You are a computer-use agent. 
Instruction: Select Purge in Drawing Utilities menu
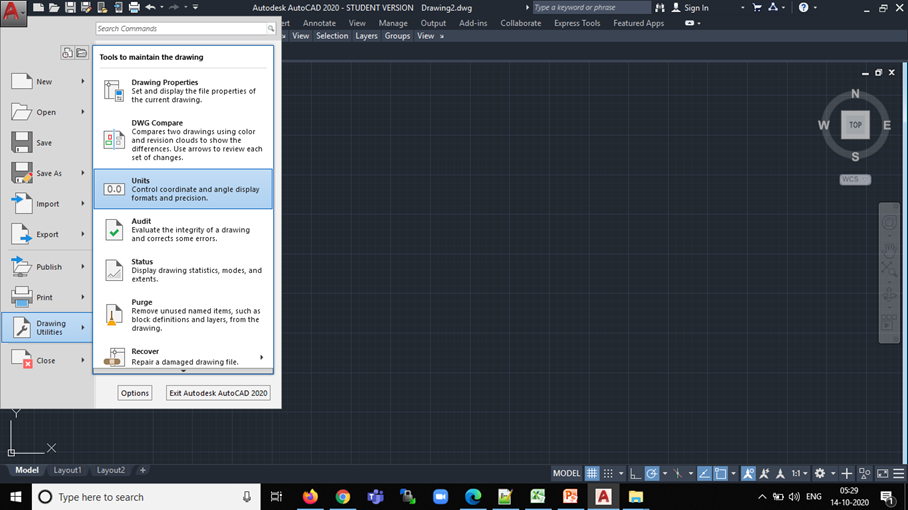pyautogui.click(x=183, y=314)
